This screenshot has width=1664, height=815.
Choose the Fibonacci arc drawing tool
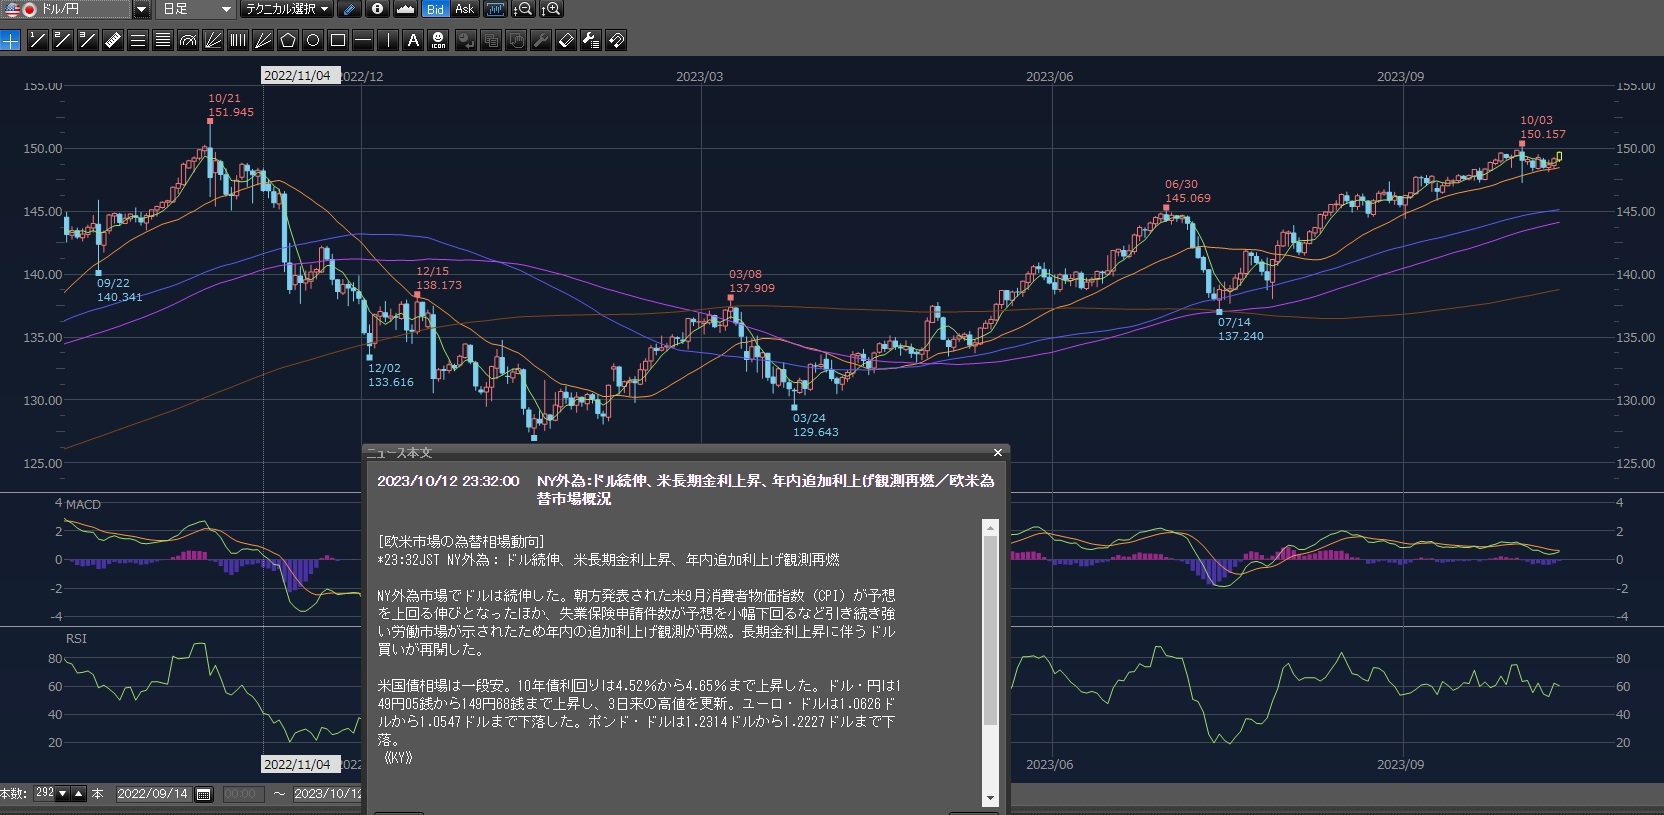(188, 40)
